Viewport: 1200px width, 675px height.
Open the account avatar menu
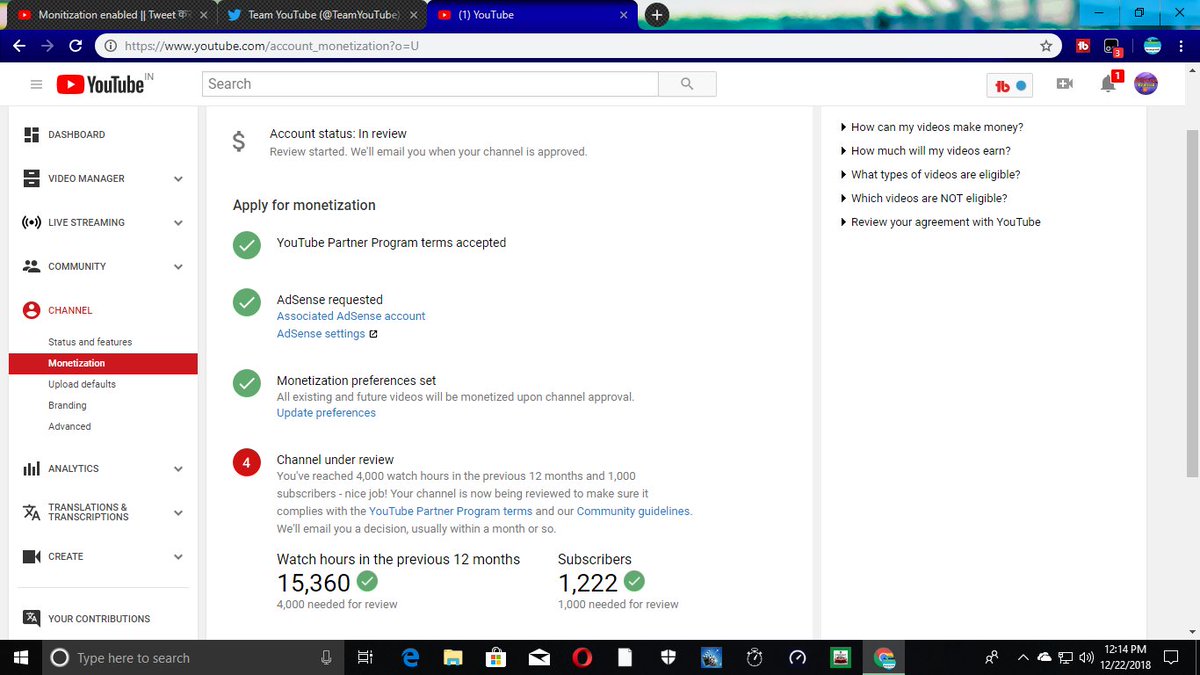coord(1146,85)
